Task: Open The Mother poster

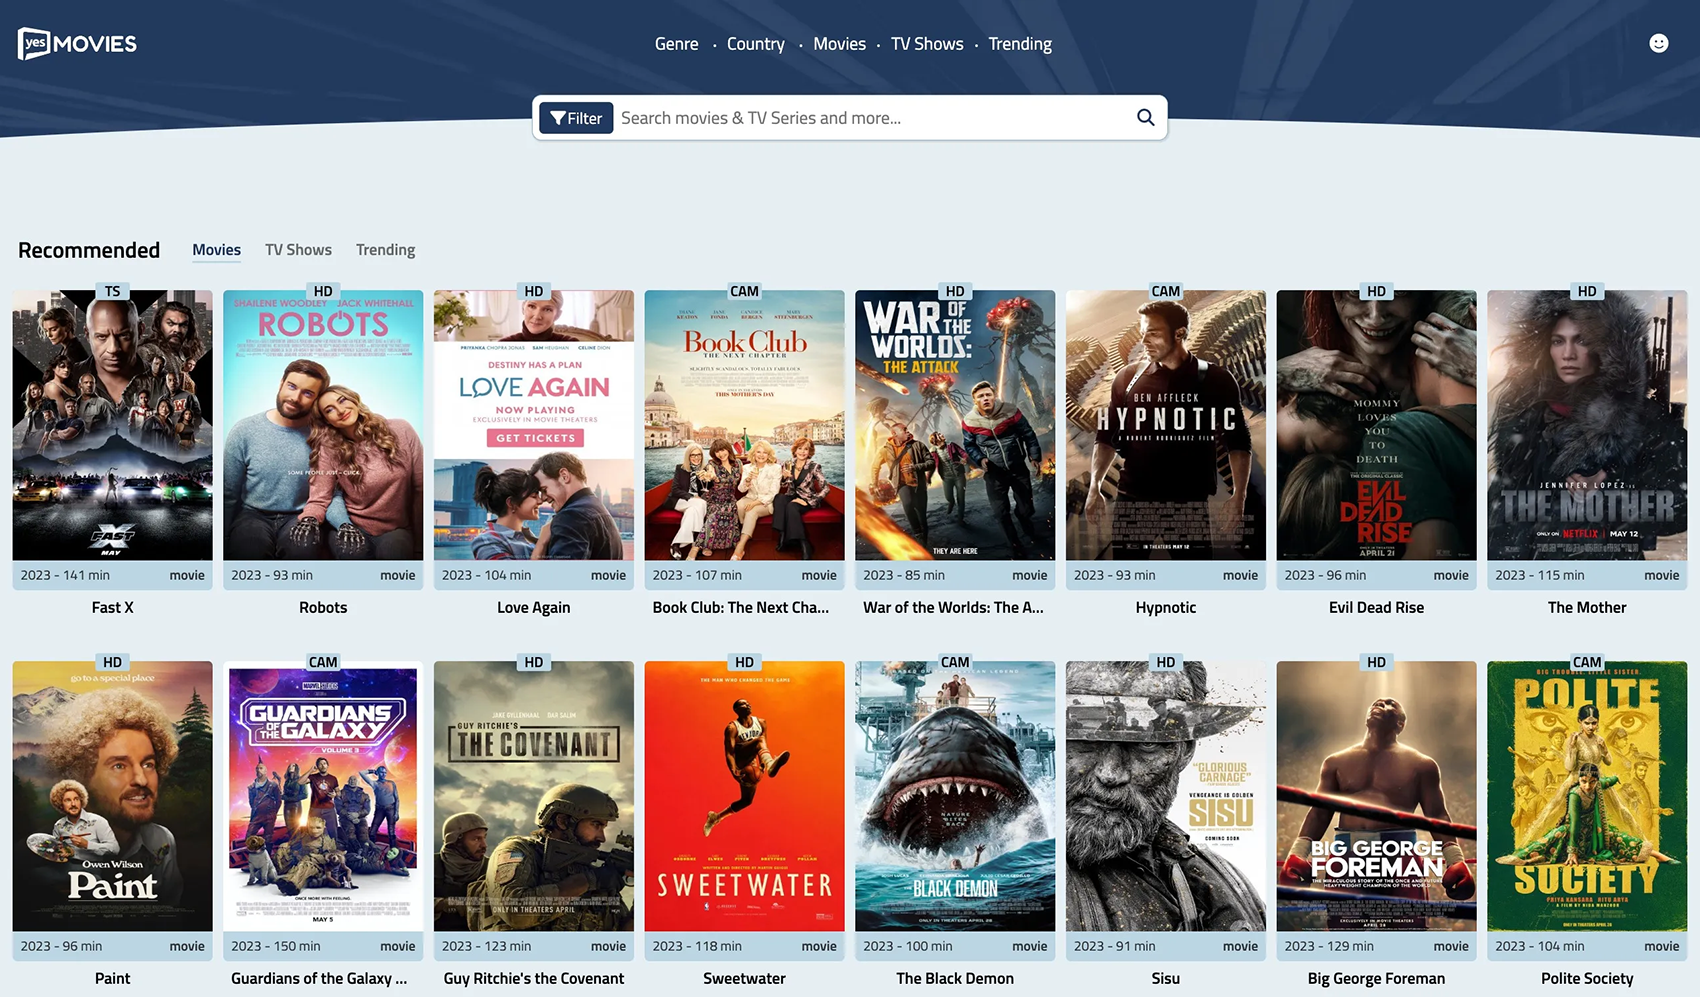Action: click(x=1587, y=425)
